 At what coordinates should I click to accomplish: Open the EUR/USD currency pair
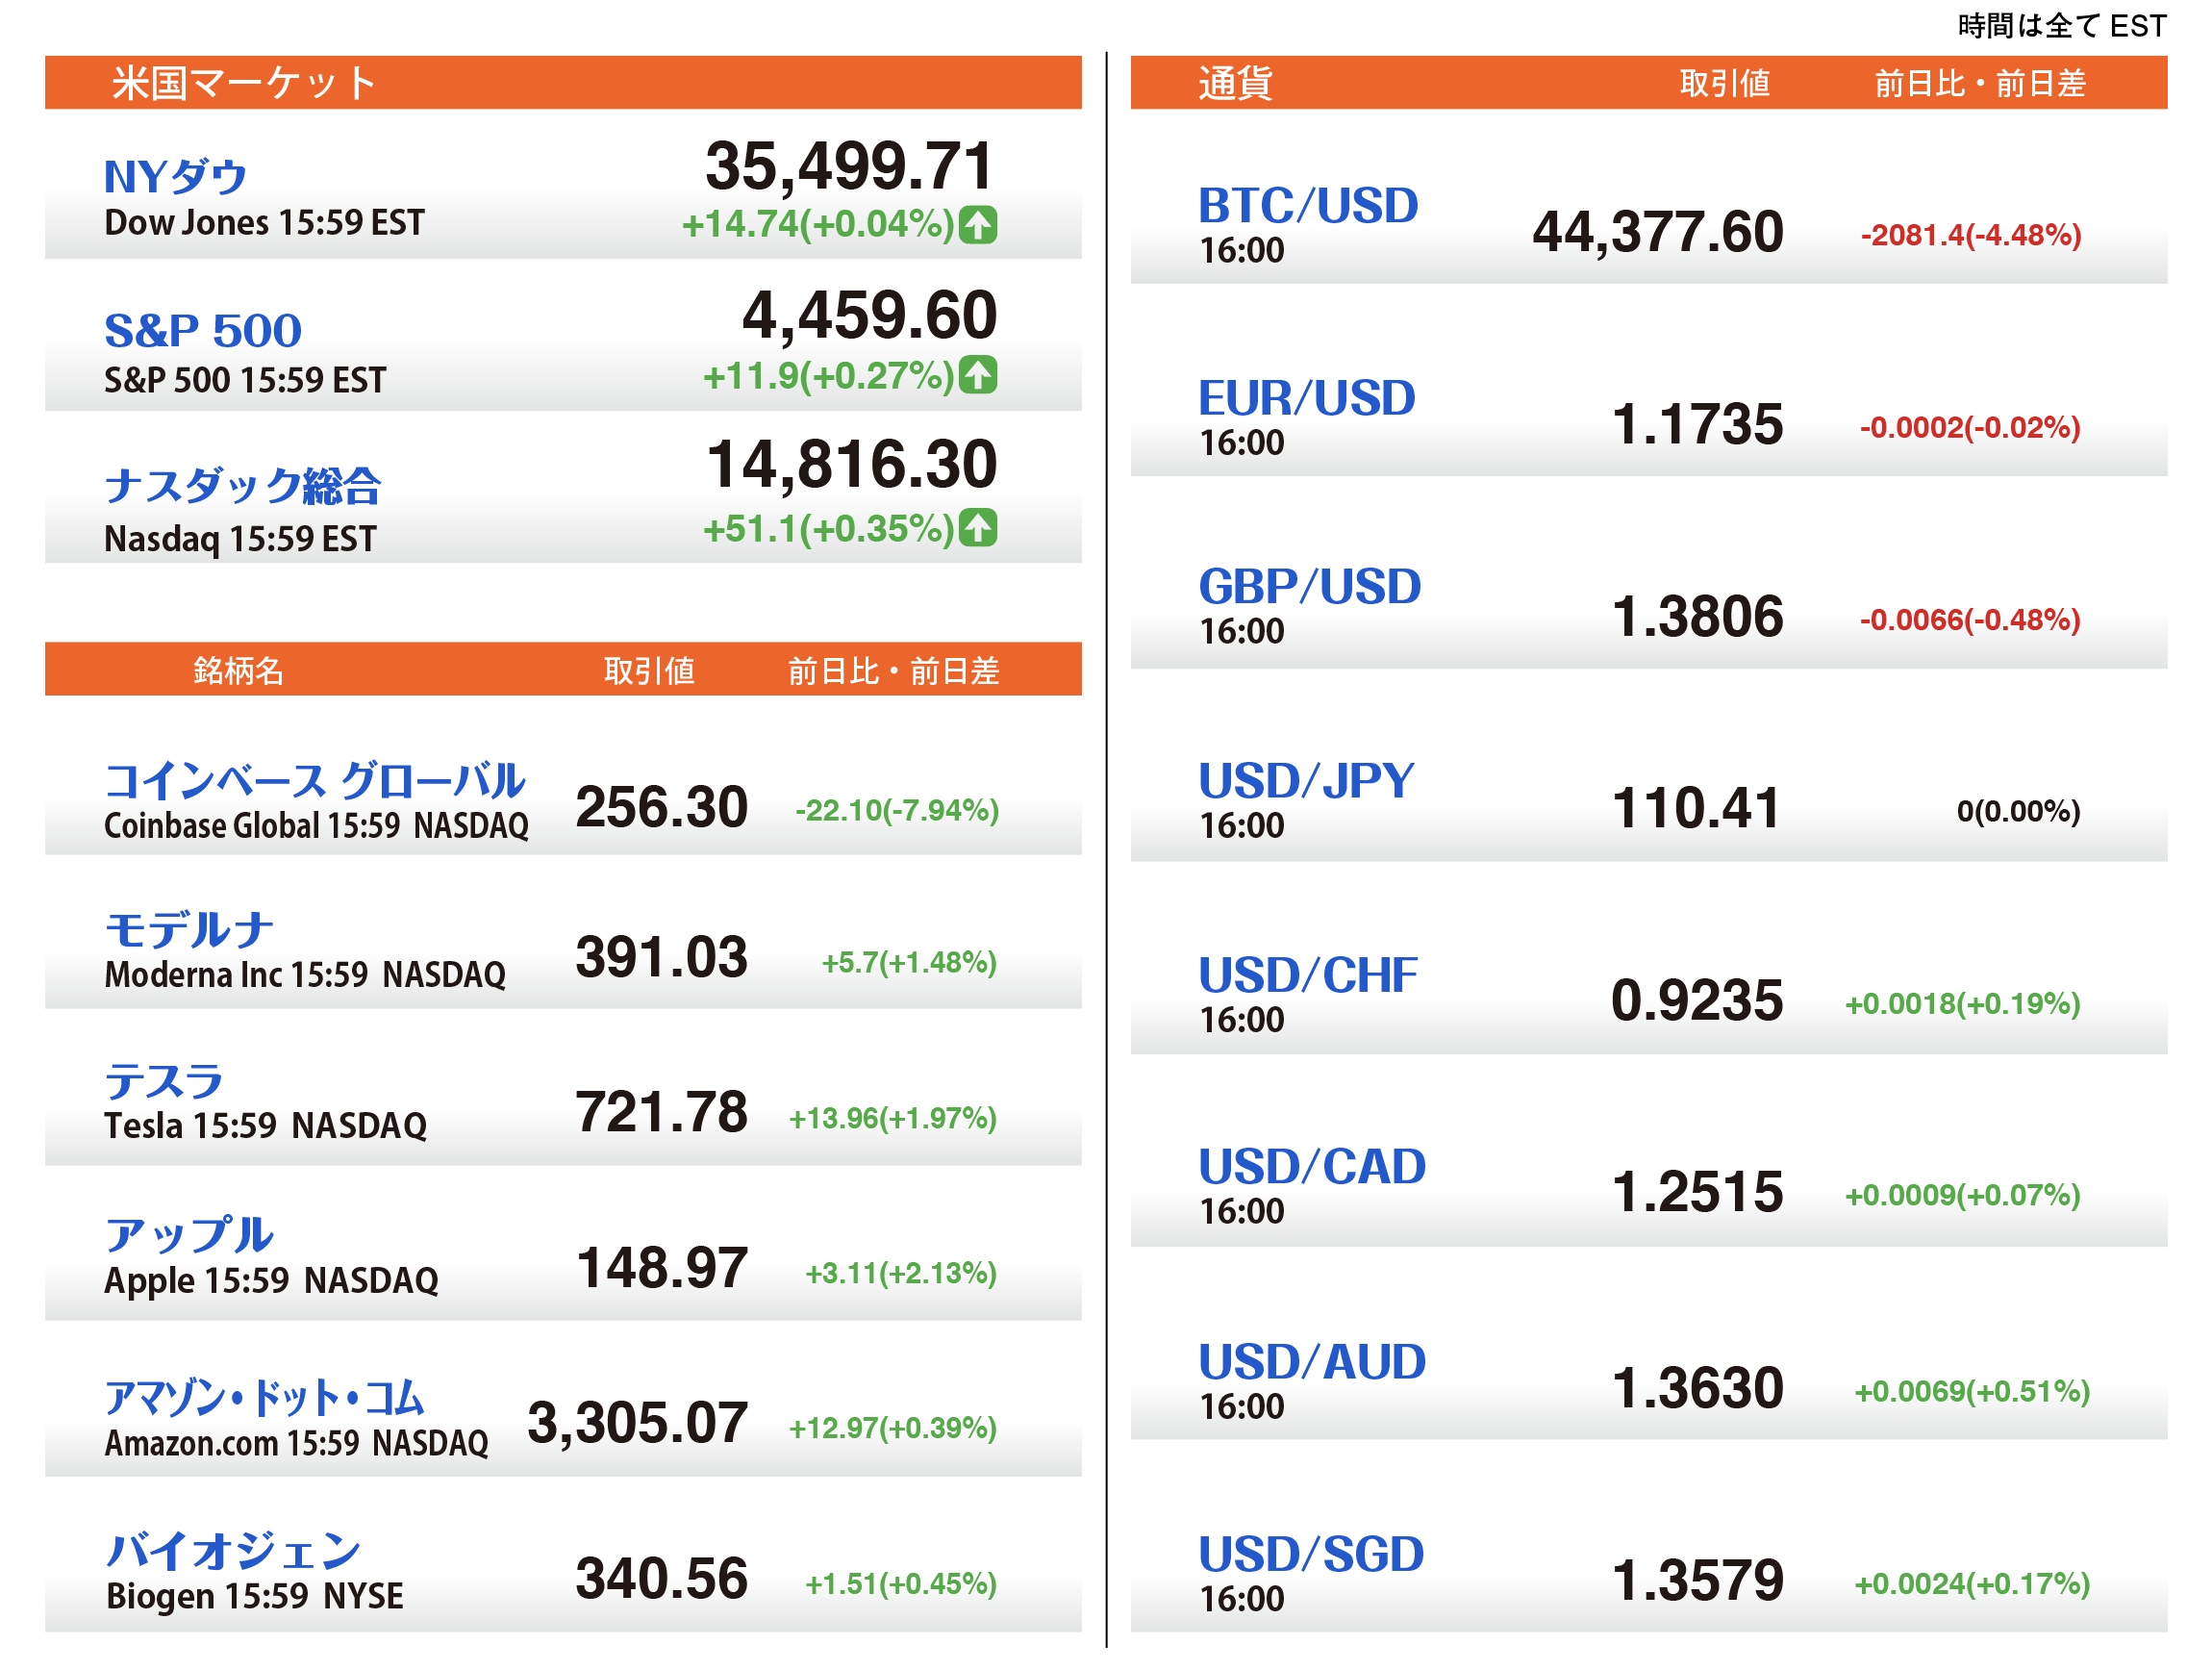point(1307,398)
